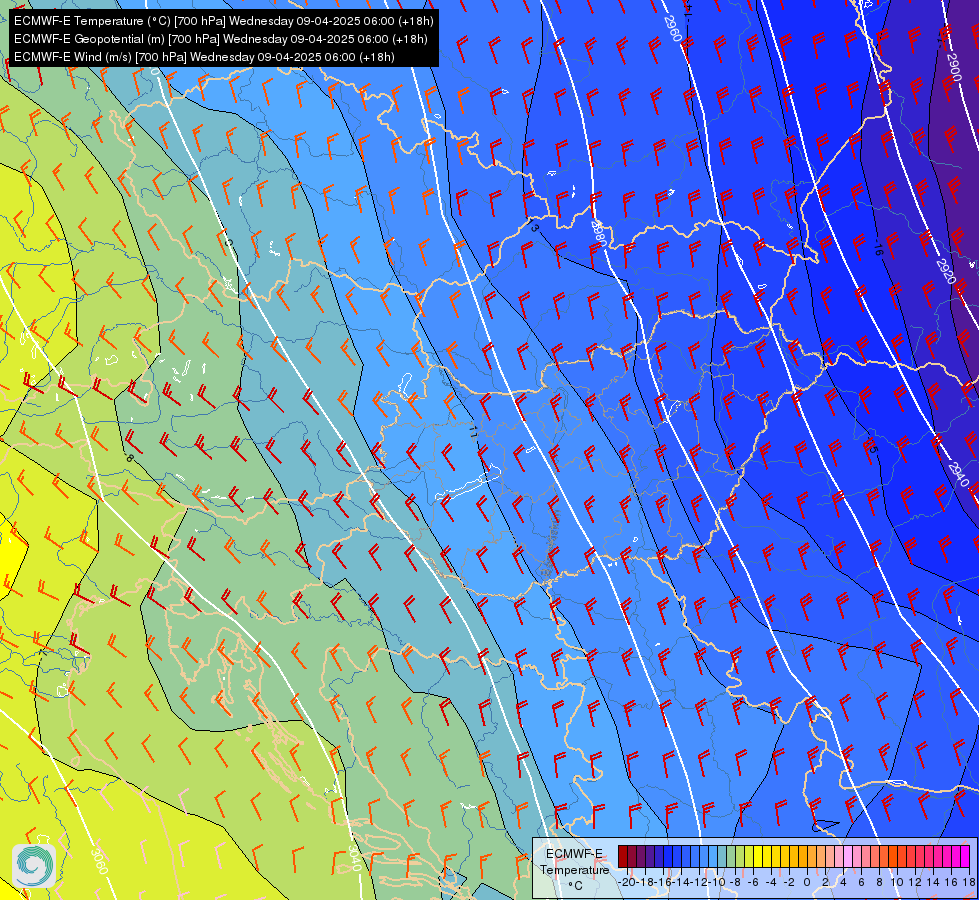This screenshot has width=979, height=900.
Task: Click the '11' isotherm contour label
Action: tap(473, 430)
